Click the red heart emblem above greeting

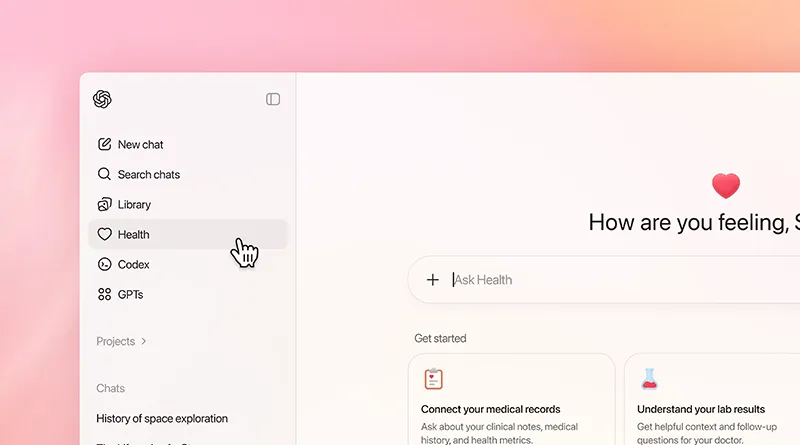pyautogui.click(x=726, y=186)
